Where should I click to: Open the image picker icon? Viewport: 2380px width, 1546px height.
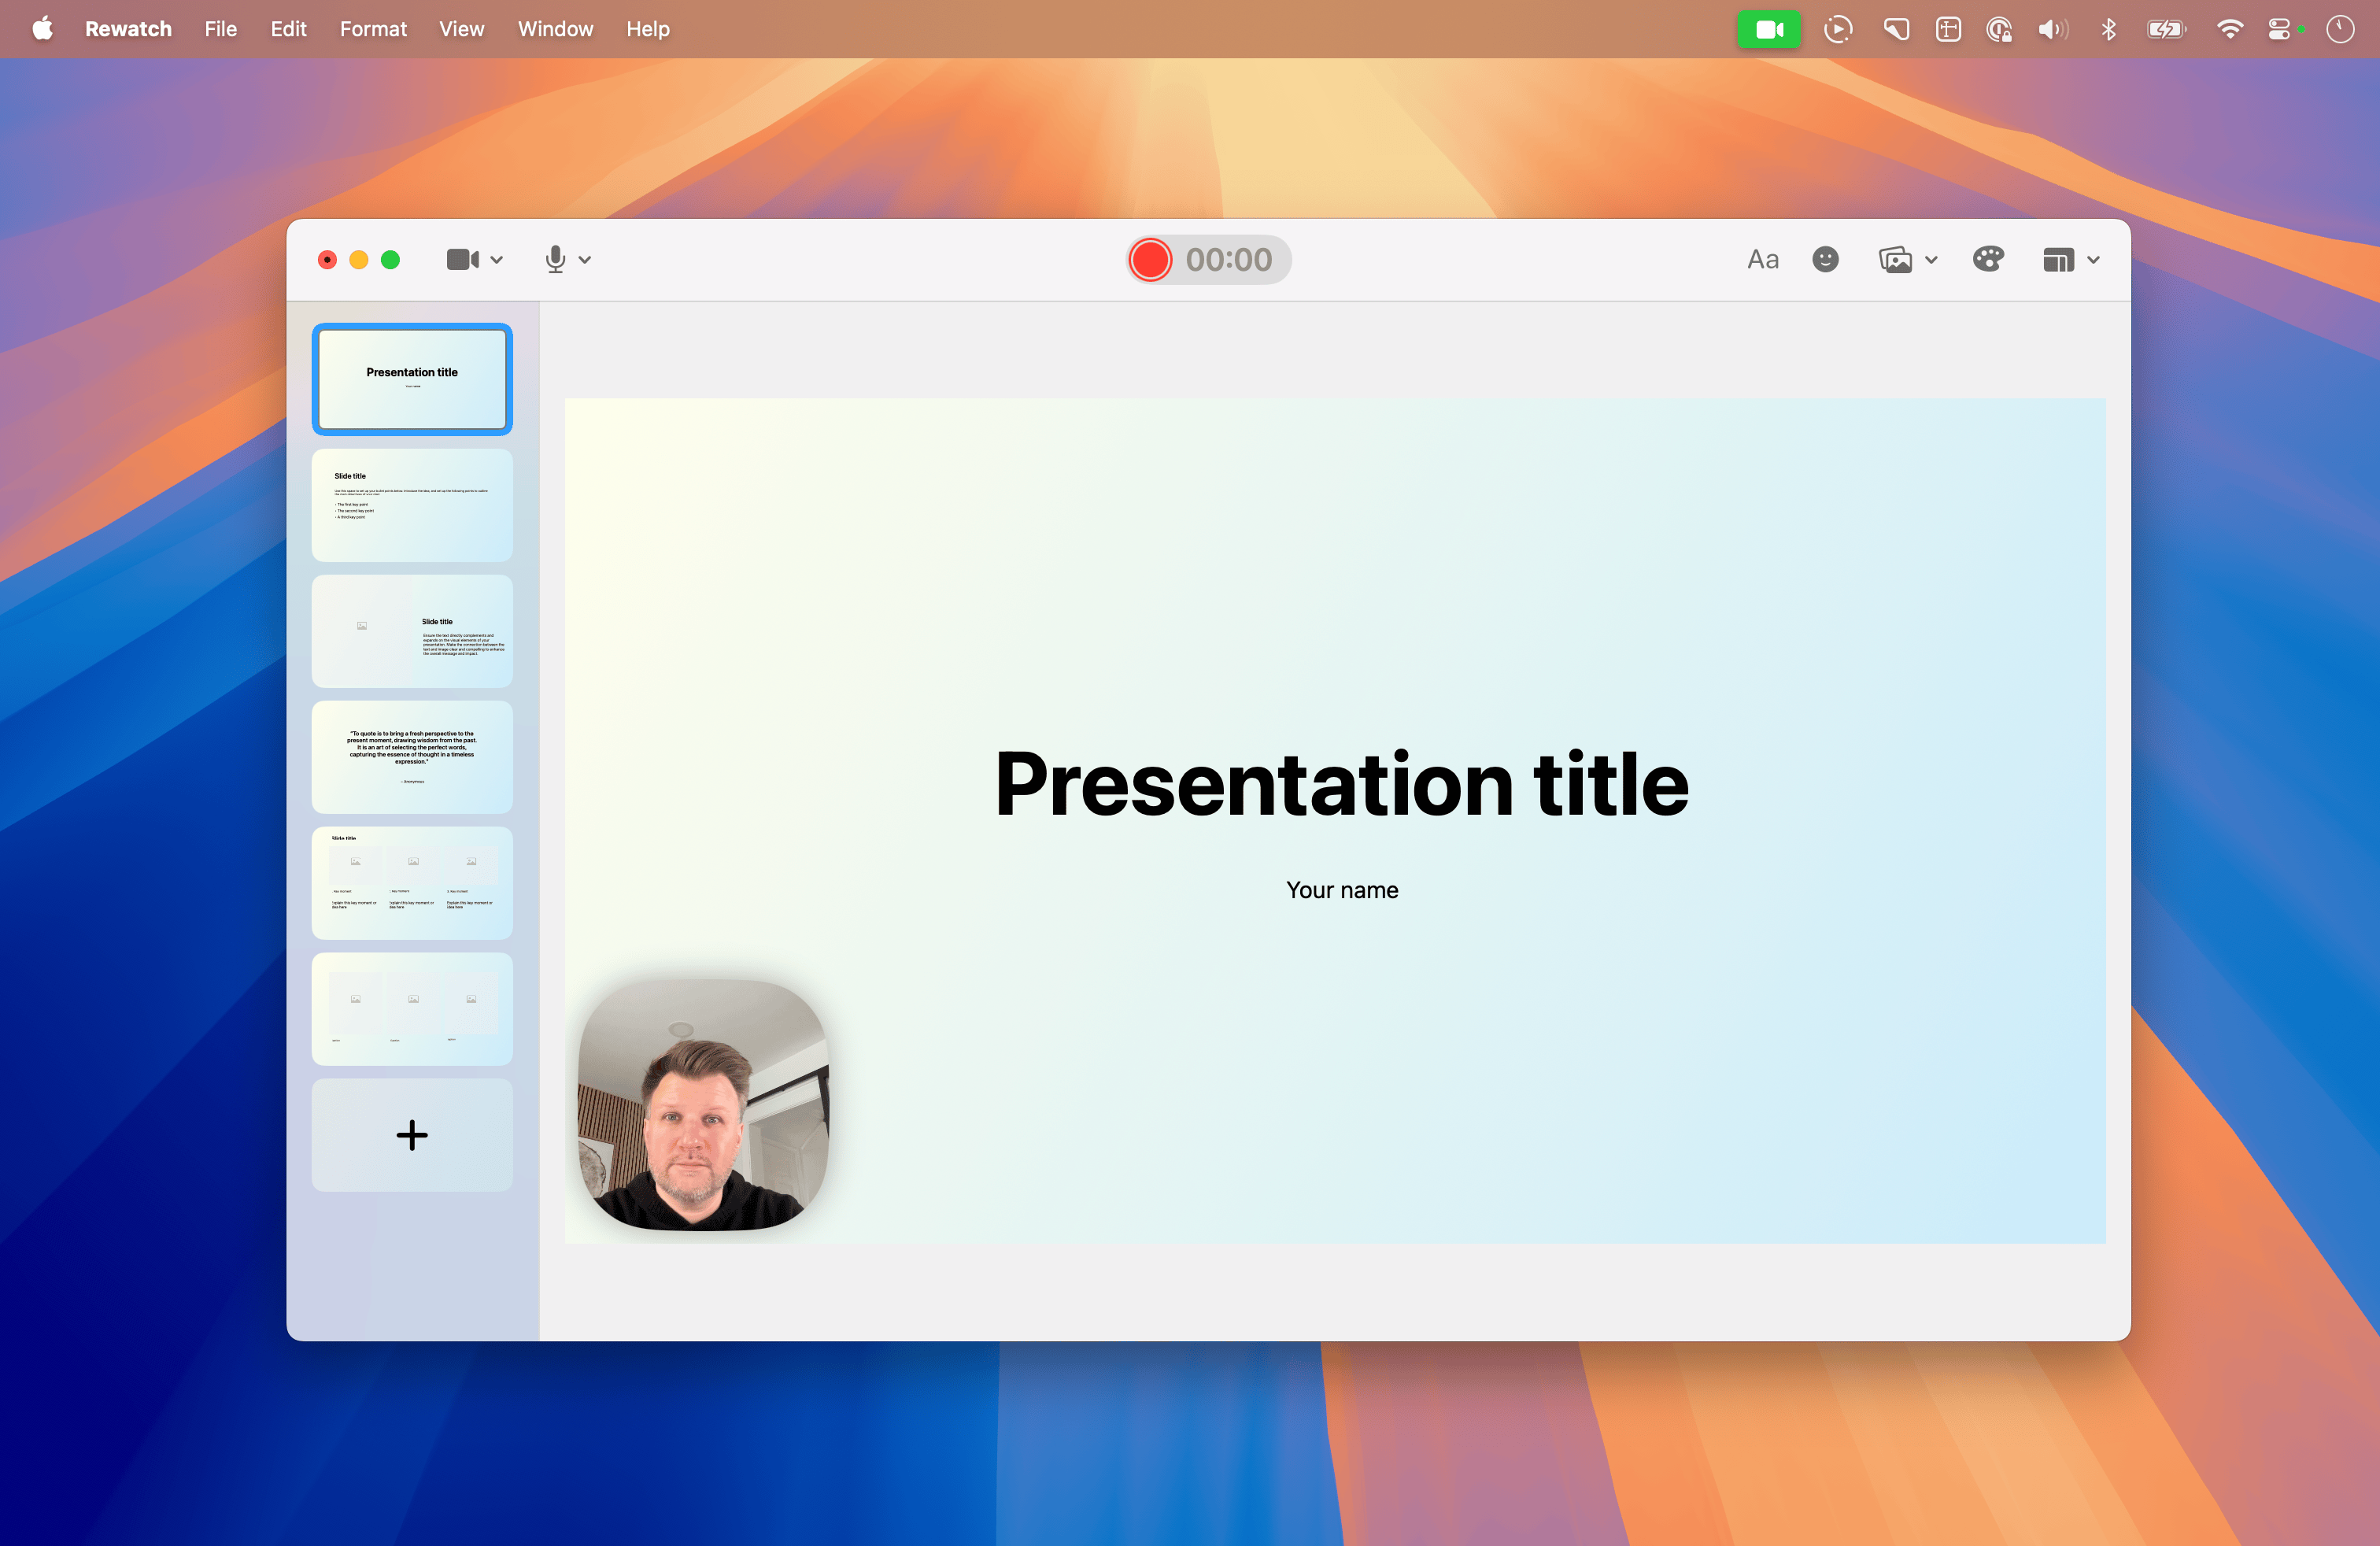[x=1897, y=259]
